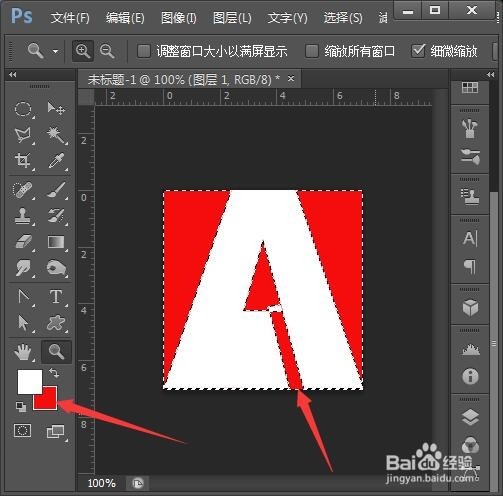503x496 pixels.
Task: Click the red triangle inside the letter A
Action: [x=262, y=283]
